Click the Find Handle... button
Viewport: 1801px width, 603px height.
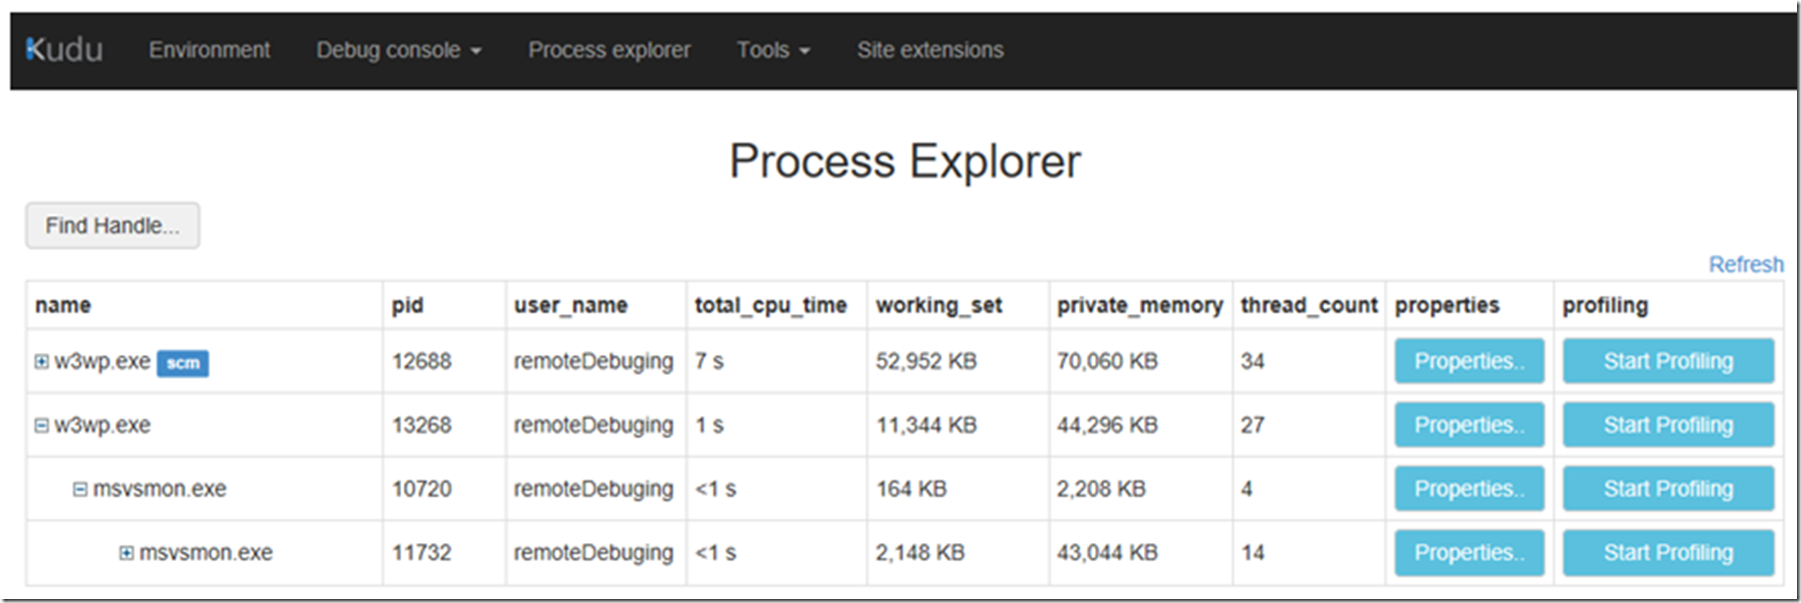pyautogui.click(x=113, y=226)
